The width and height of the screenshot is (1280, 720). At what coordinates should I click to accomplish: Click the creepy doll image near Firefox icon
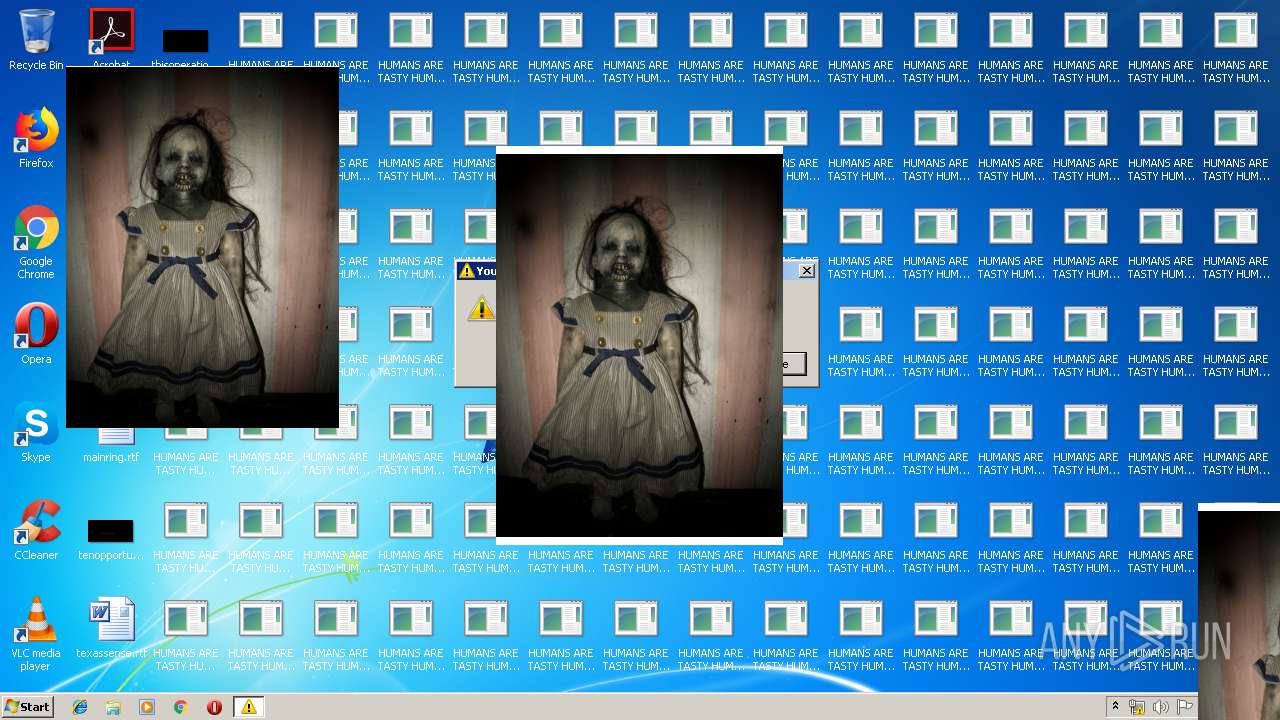click(202, 247)
